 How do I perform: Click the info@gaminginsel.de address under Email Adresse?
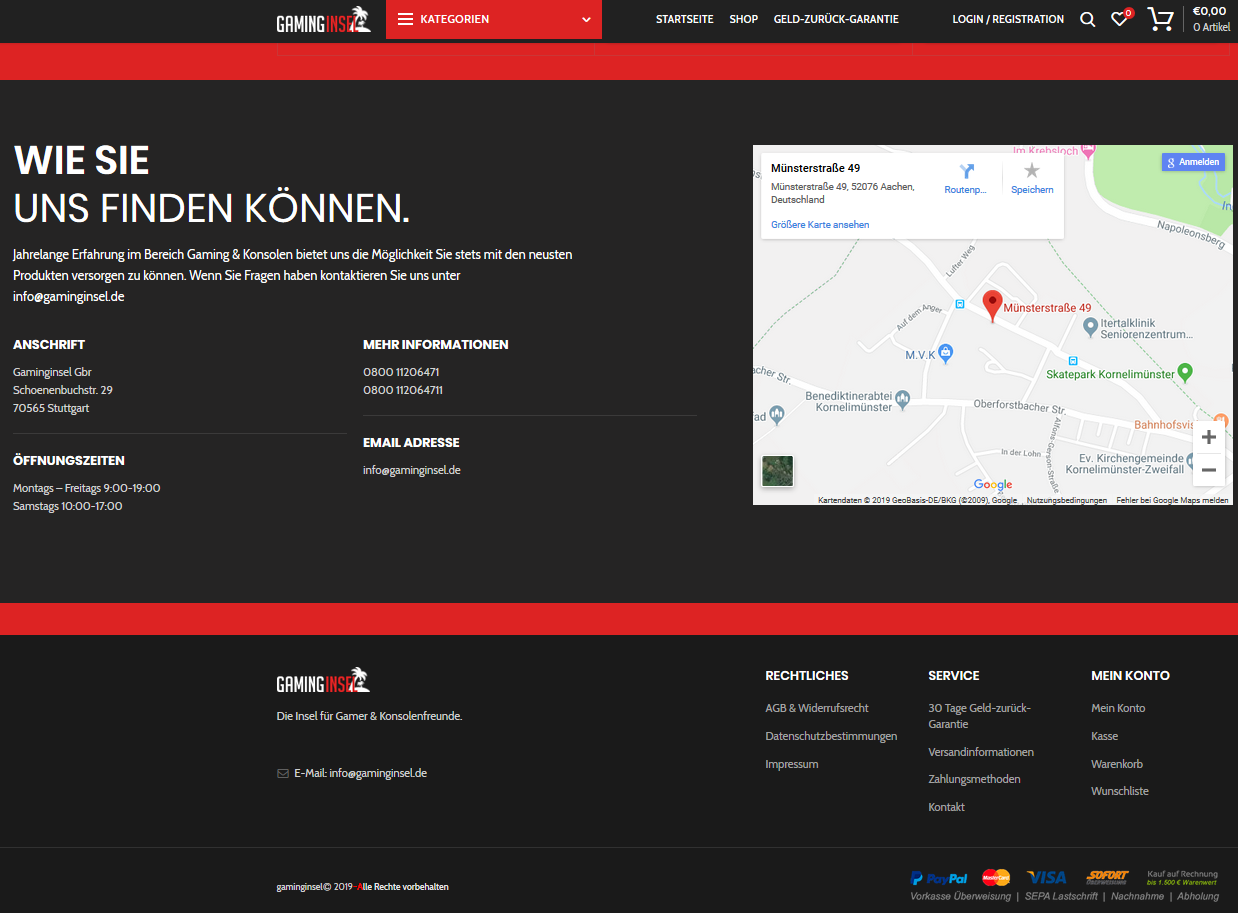[x=412, y=470]
